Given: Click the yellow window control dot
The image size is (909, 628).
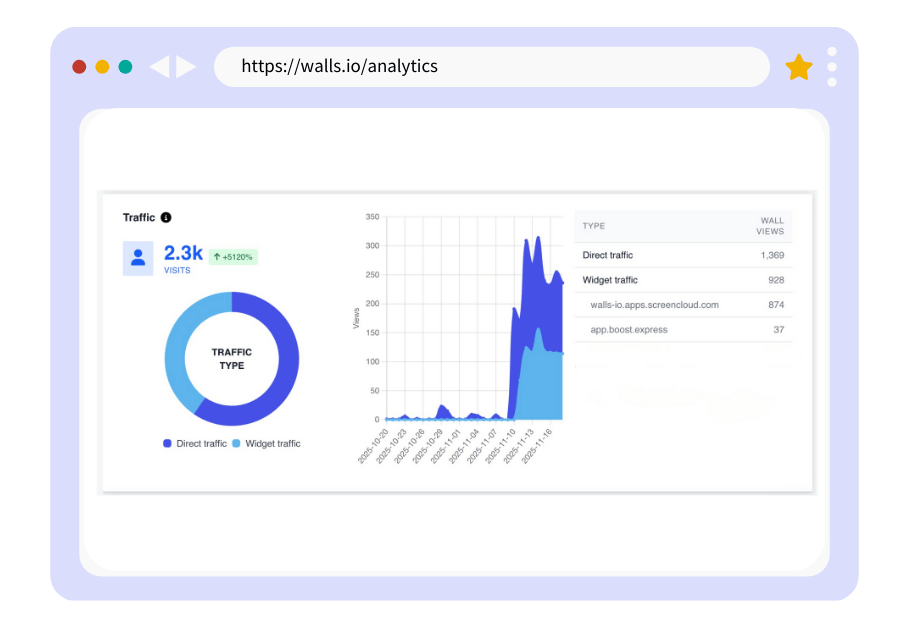Looking at the screenshot, I should click(x=100, y=66).
